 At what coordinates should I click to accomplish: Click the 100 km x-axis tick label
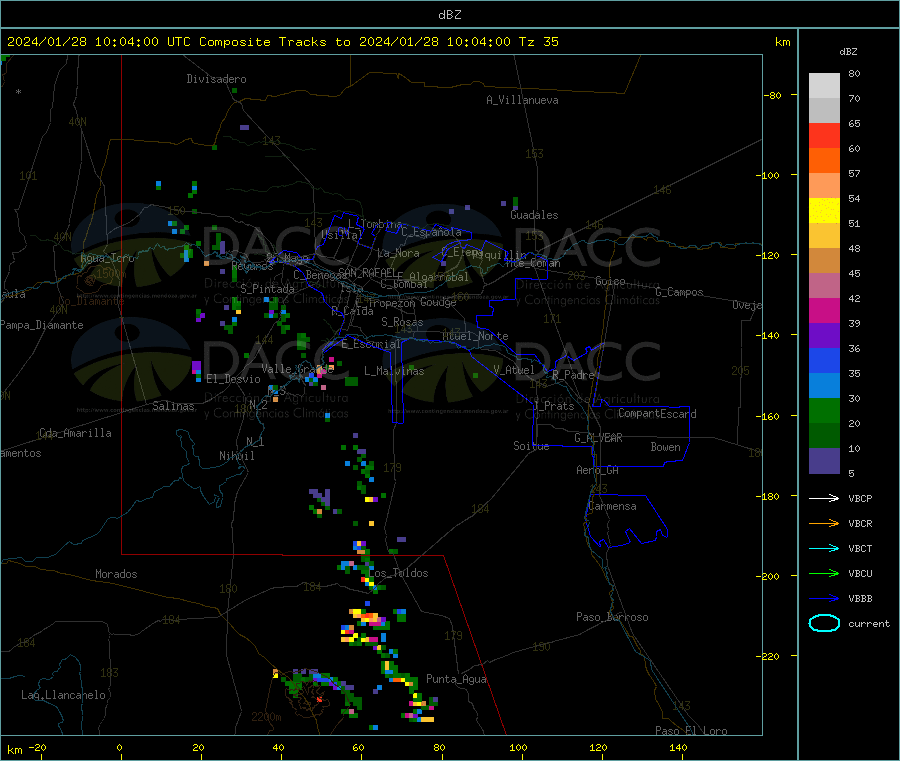pos(518,747)
